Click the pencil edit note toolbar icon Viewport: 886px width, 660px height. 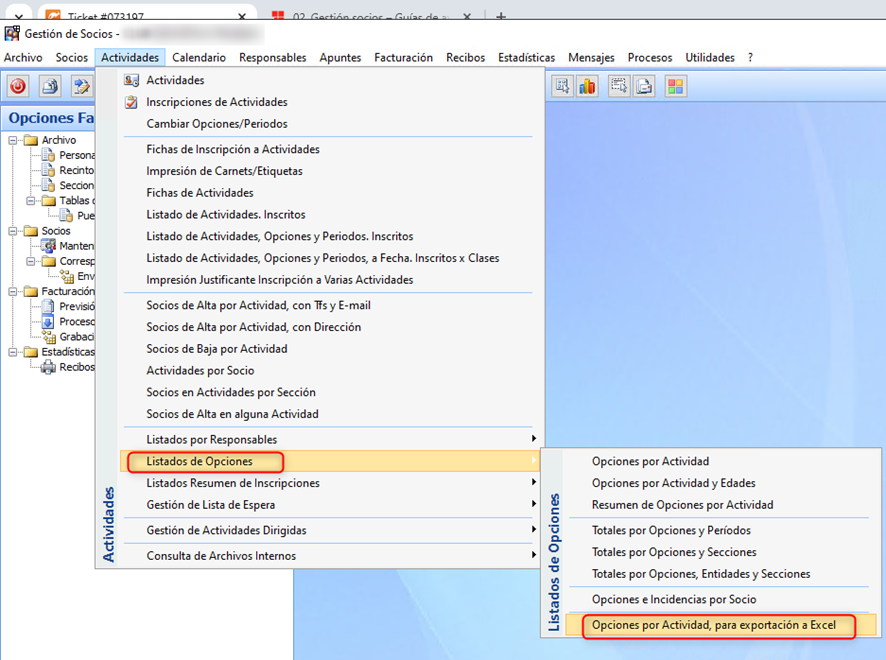[81, 86]
